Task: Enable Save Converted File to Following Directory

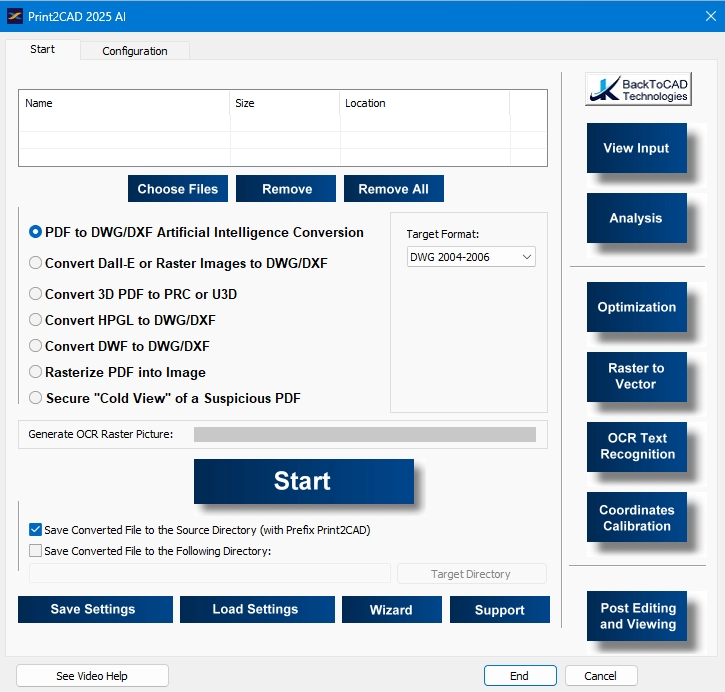Action: 36,550
